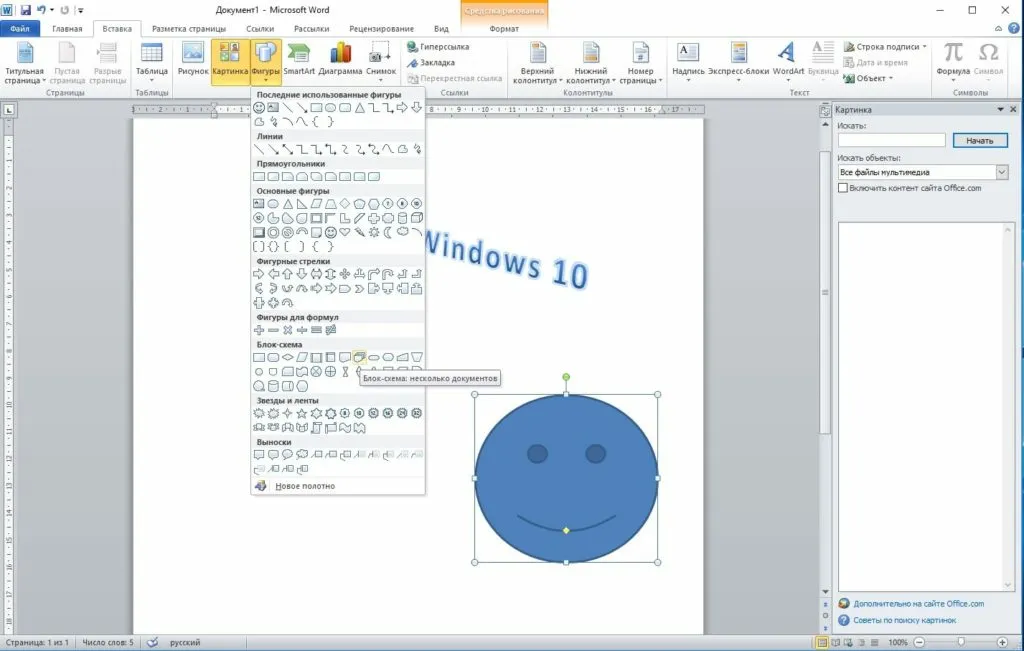Image resolution: width=1024 pixels, height=651 pixels.
Task: Click the zoom slider handle in status bar
Action: (961, 642)
